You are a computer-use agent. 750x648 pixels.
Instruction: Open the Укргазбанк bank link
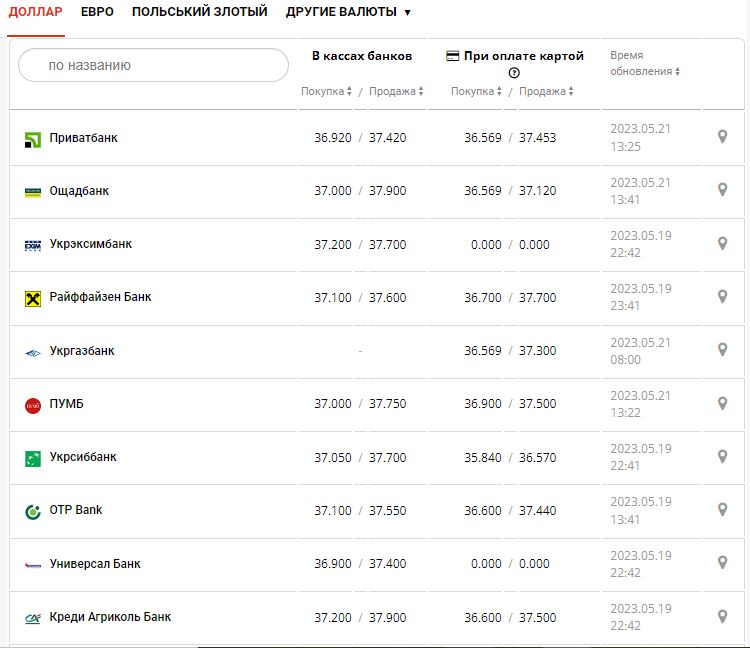(x=82, y=351)
